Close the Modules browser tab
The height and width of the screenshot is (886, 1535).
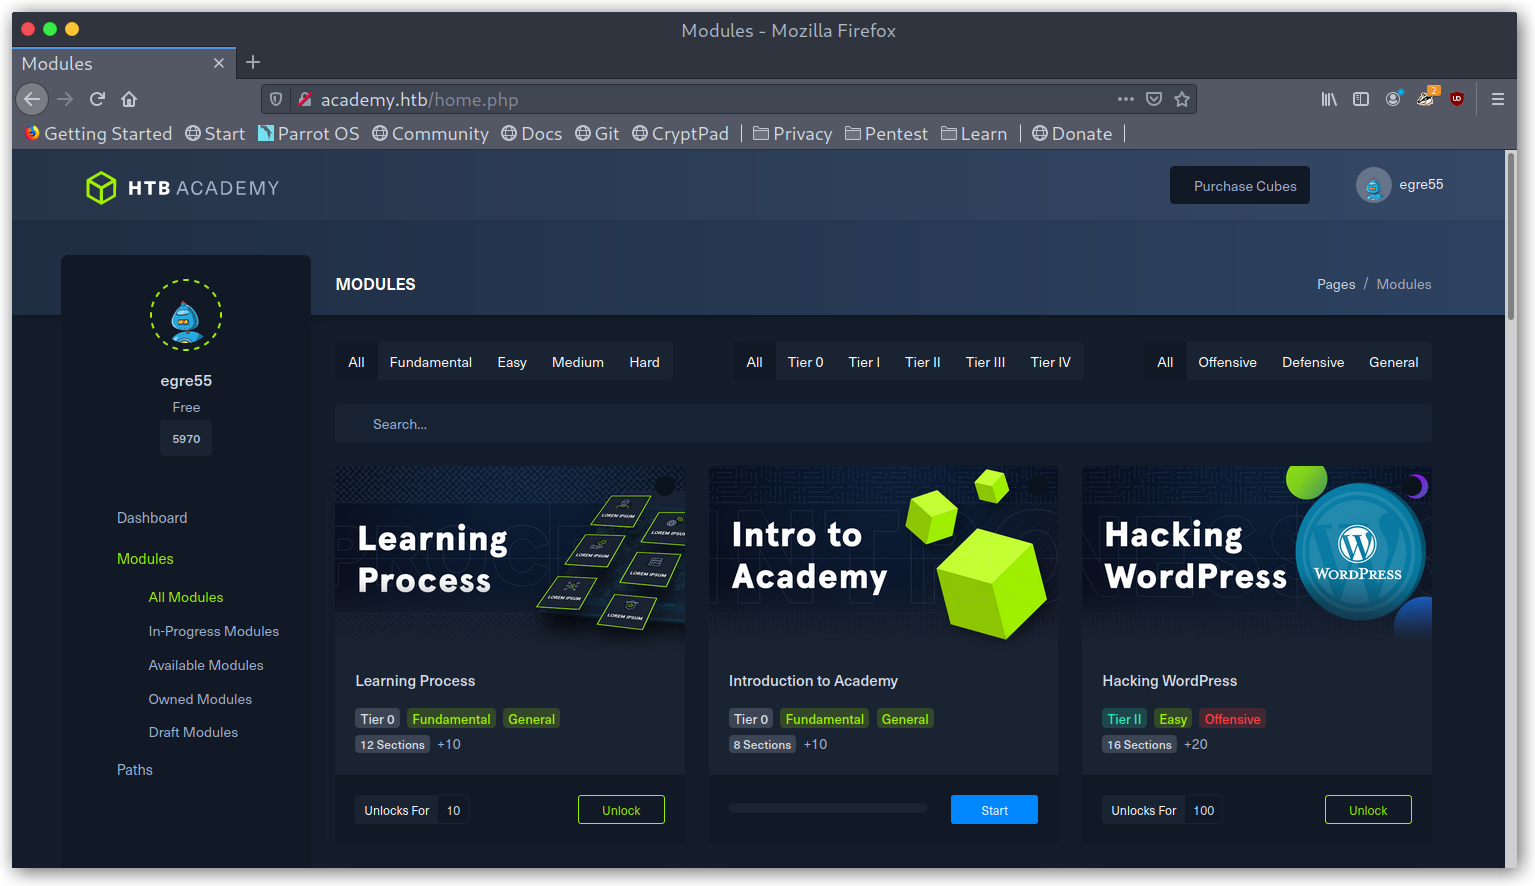[219, 63]
